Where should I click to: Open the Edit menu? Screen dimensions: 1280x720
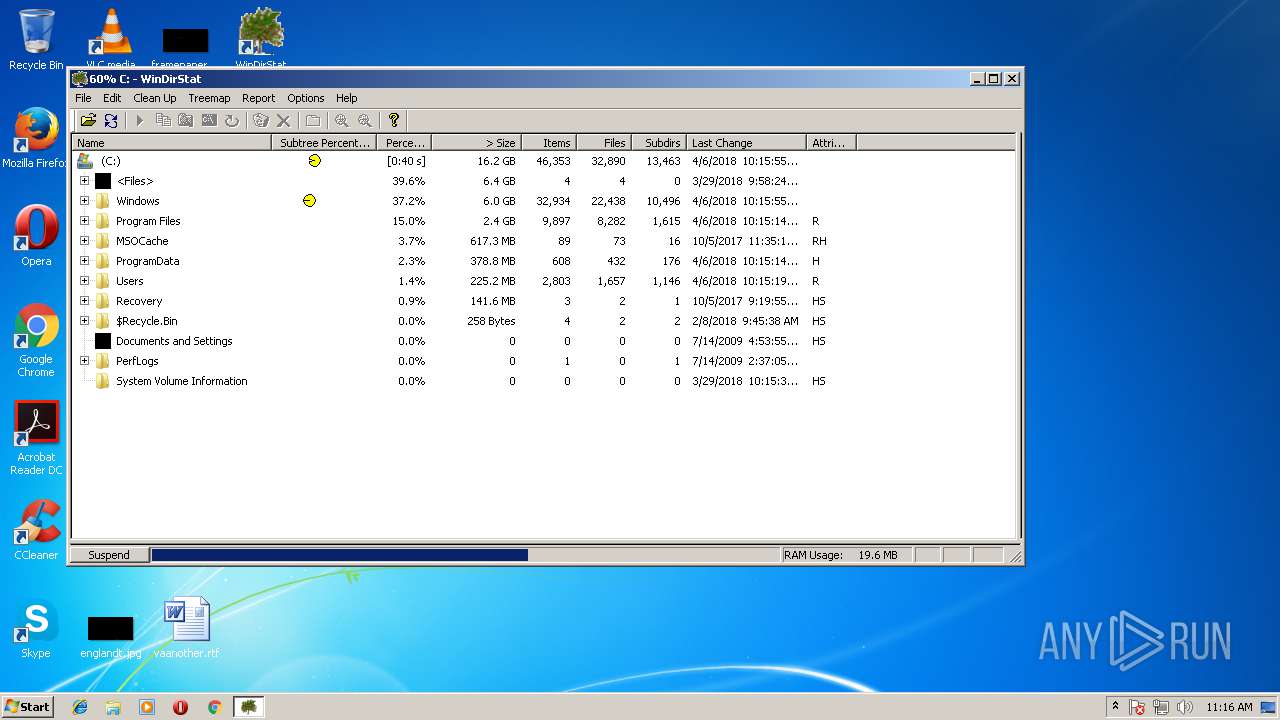[x=112, y=98]
